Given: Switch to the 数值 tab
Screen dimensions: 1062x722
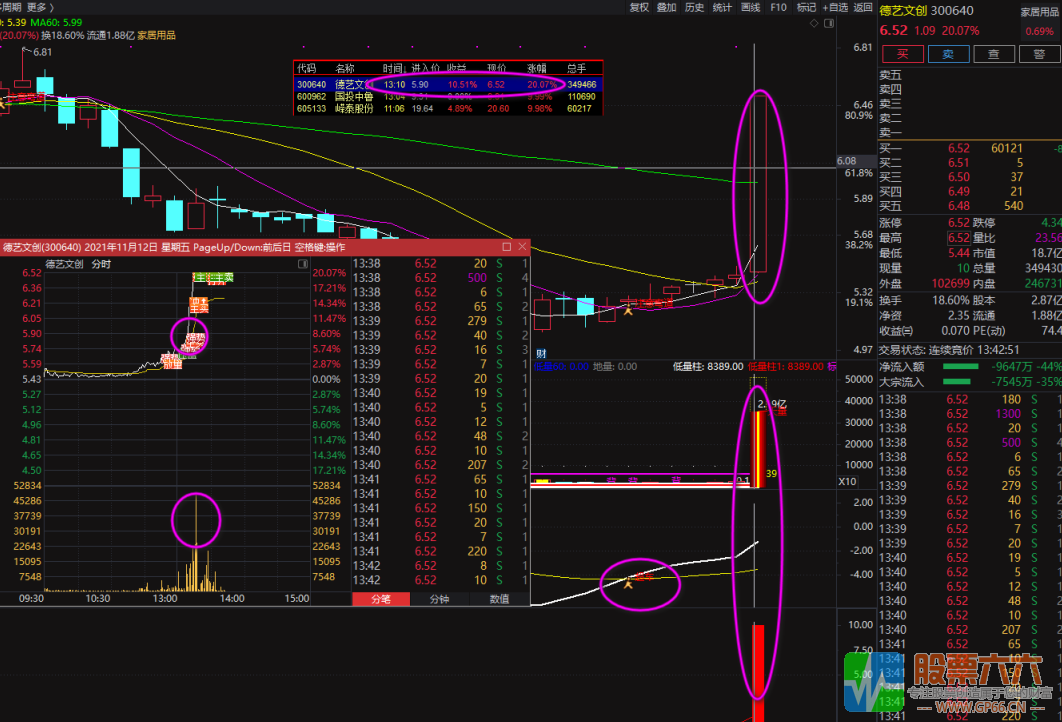Looking at the screenshot, I should [x=498, y=599].
